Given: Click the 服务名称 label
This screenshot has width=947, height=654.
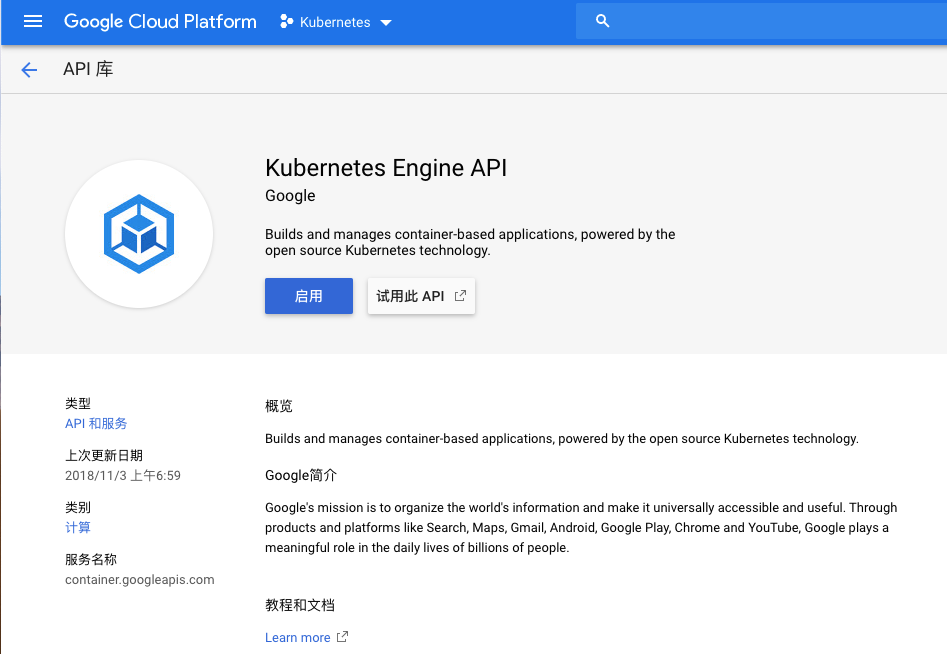Looking at the screenshot, I should 91,559.
